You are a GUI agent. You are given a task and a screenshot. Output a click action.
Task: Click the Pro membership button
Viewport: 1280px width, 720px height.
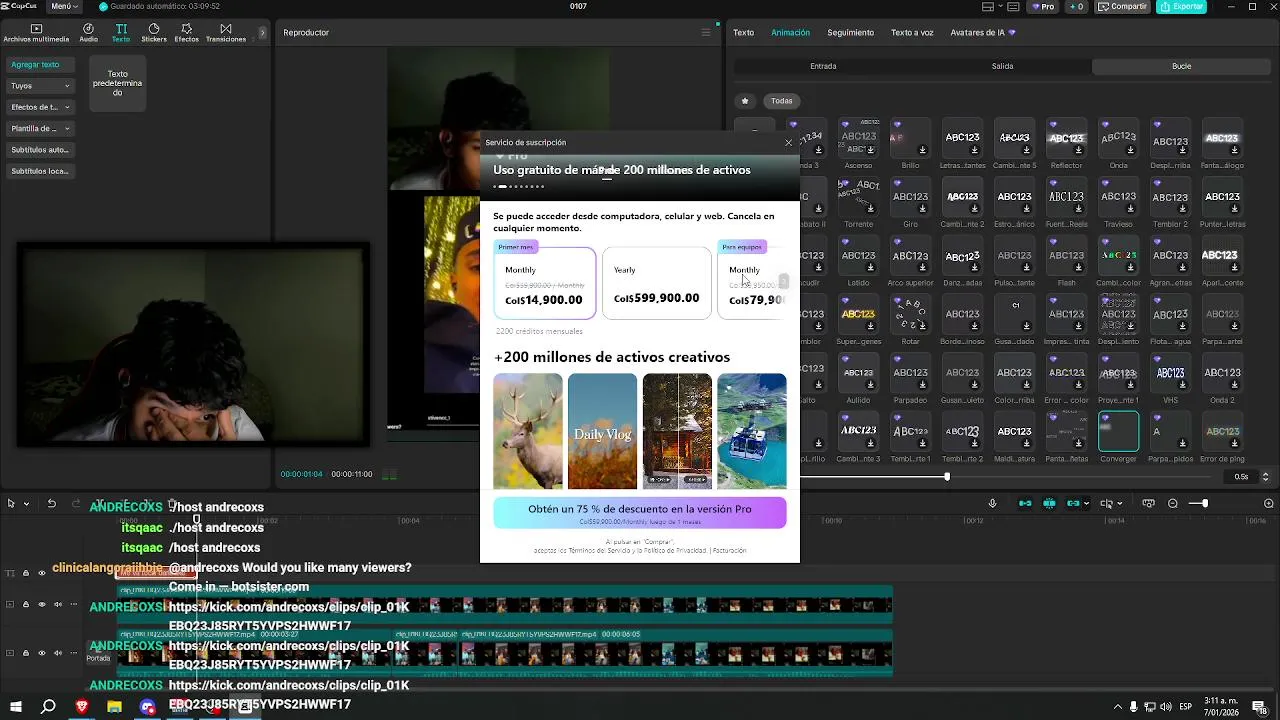tap(1044, 6)
